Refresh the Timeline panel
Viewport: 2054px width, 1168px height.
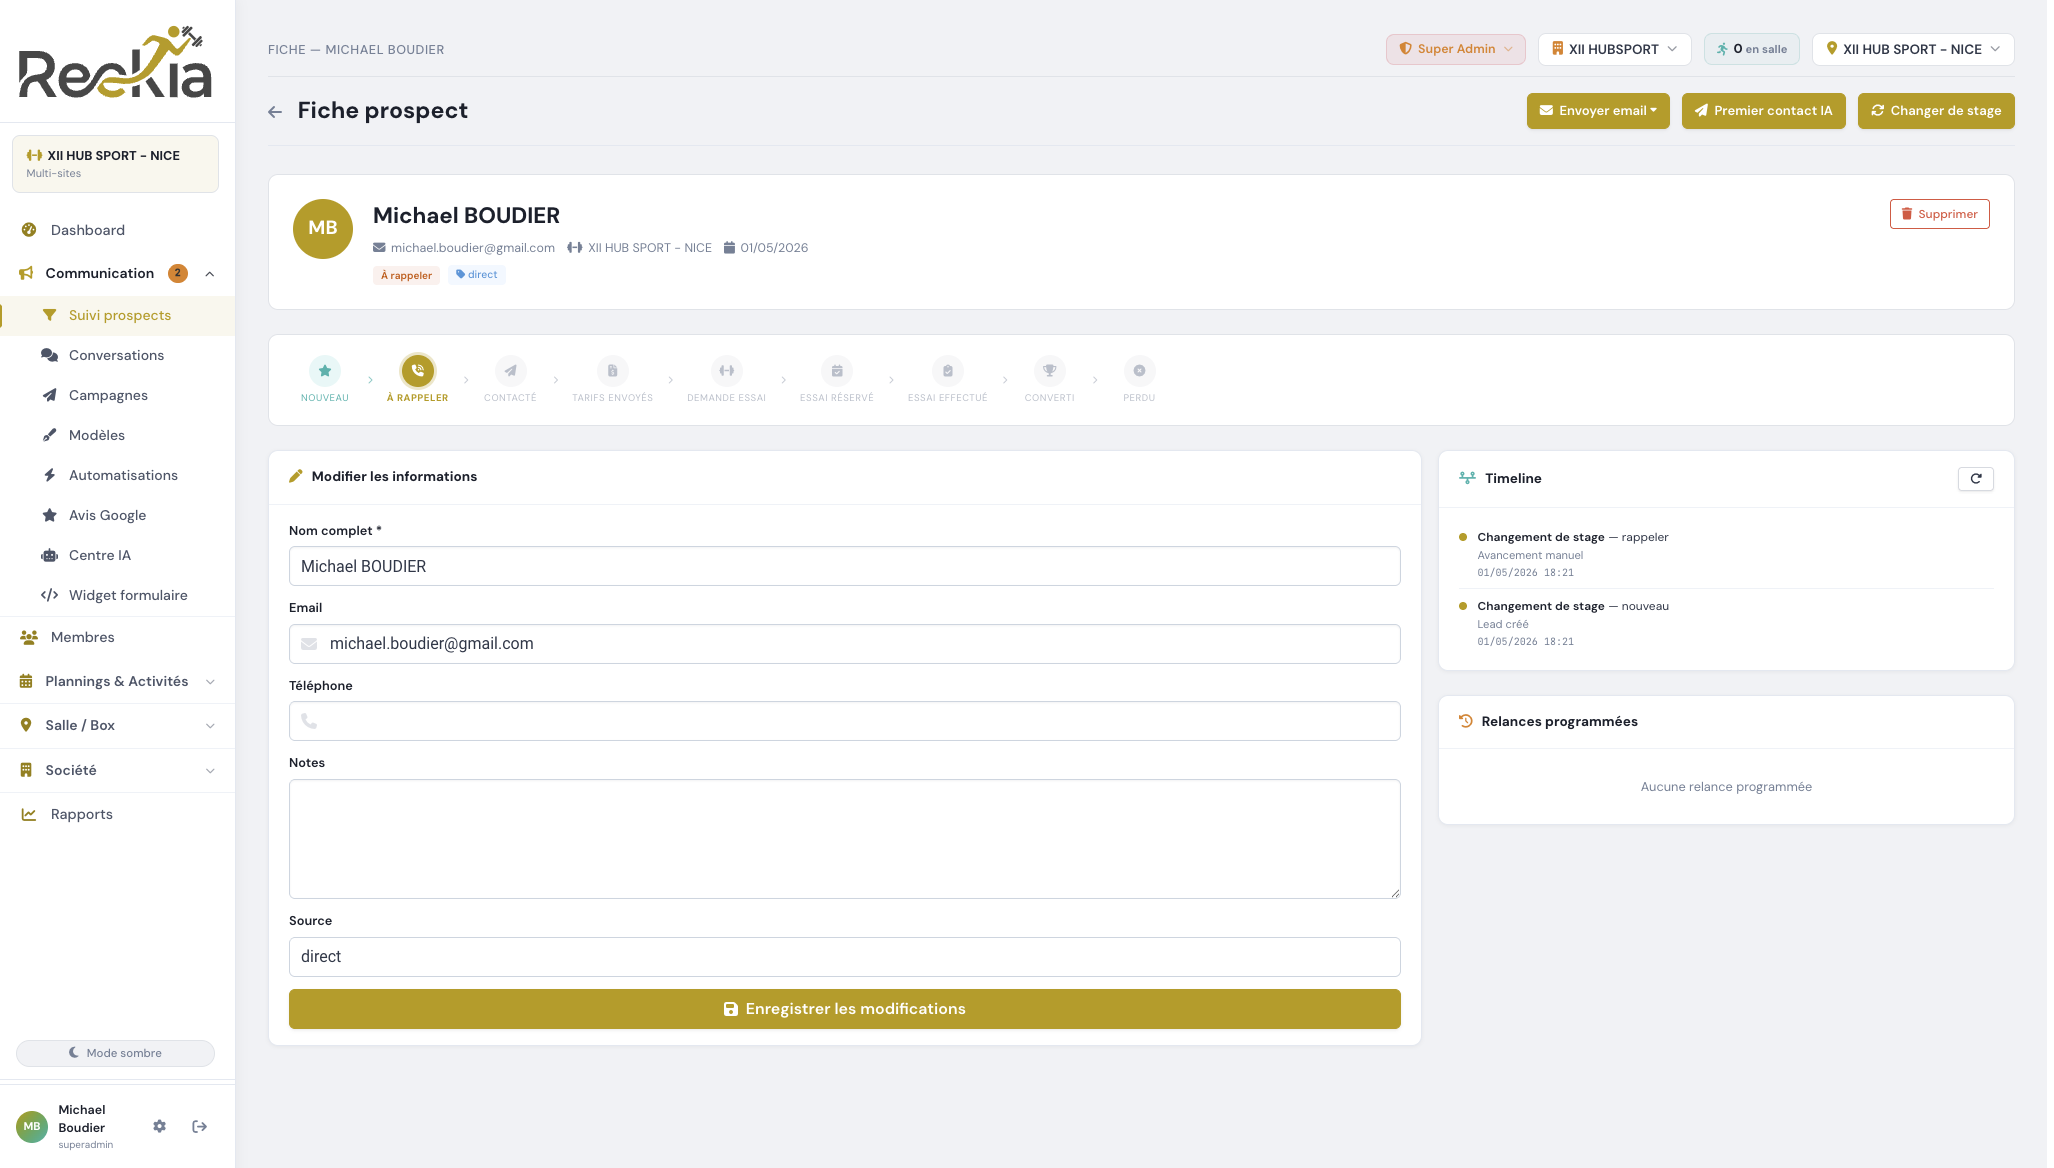pos(1975,479)
